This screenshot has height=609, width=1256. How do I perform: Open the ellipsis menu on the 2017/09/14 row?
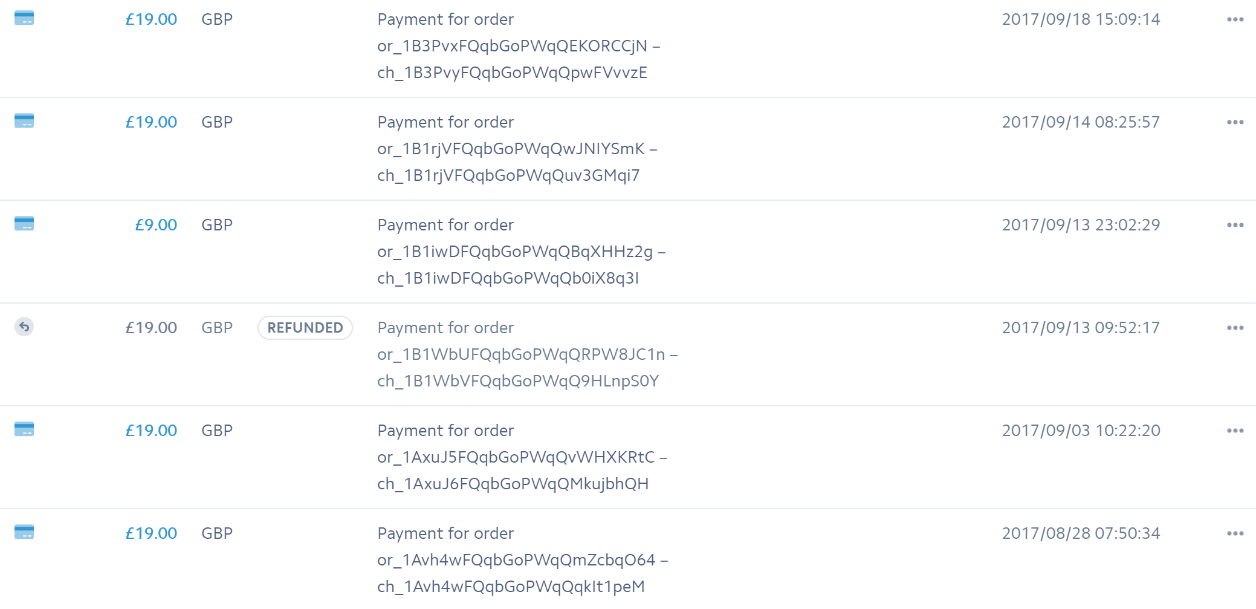coord(1235,120)
